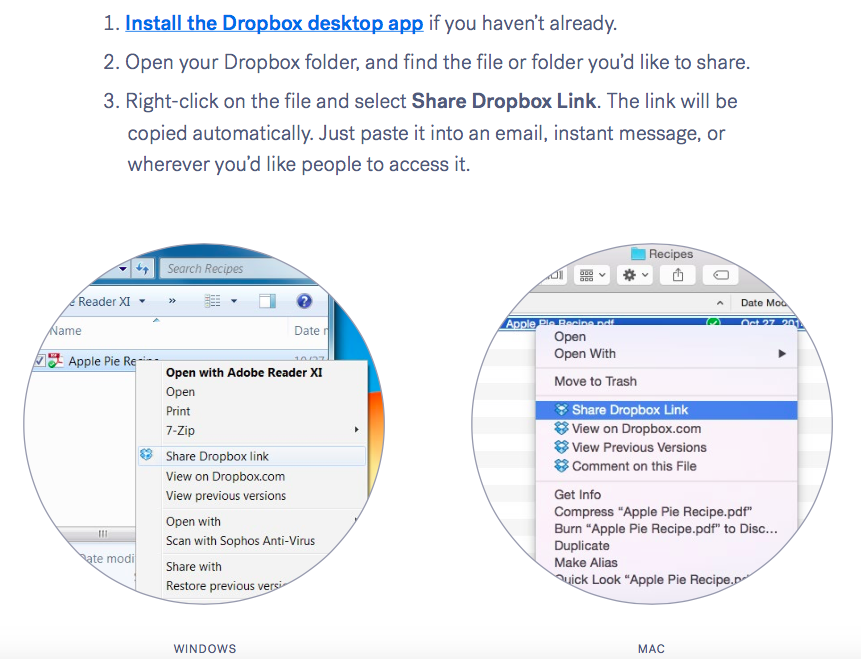Choose Burn "Apple Pie Recipe.pdf" to Disc
The image size is (861, 659).
pyautogui.click(x=666, y=529)
